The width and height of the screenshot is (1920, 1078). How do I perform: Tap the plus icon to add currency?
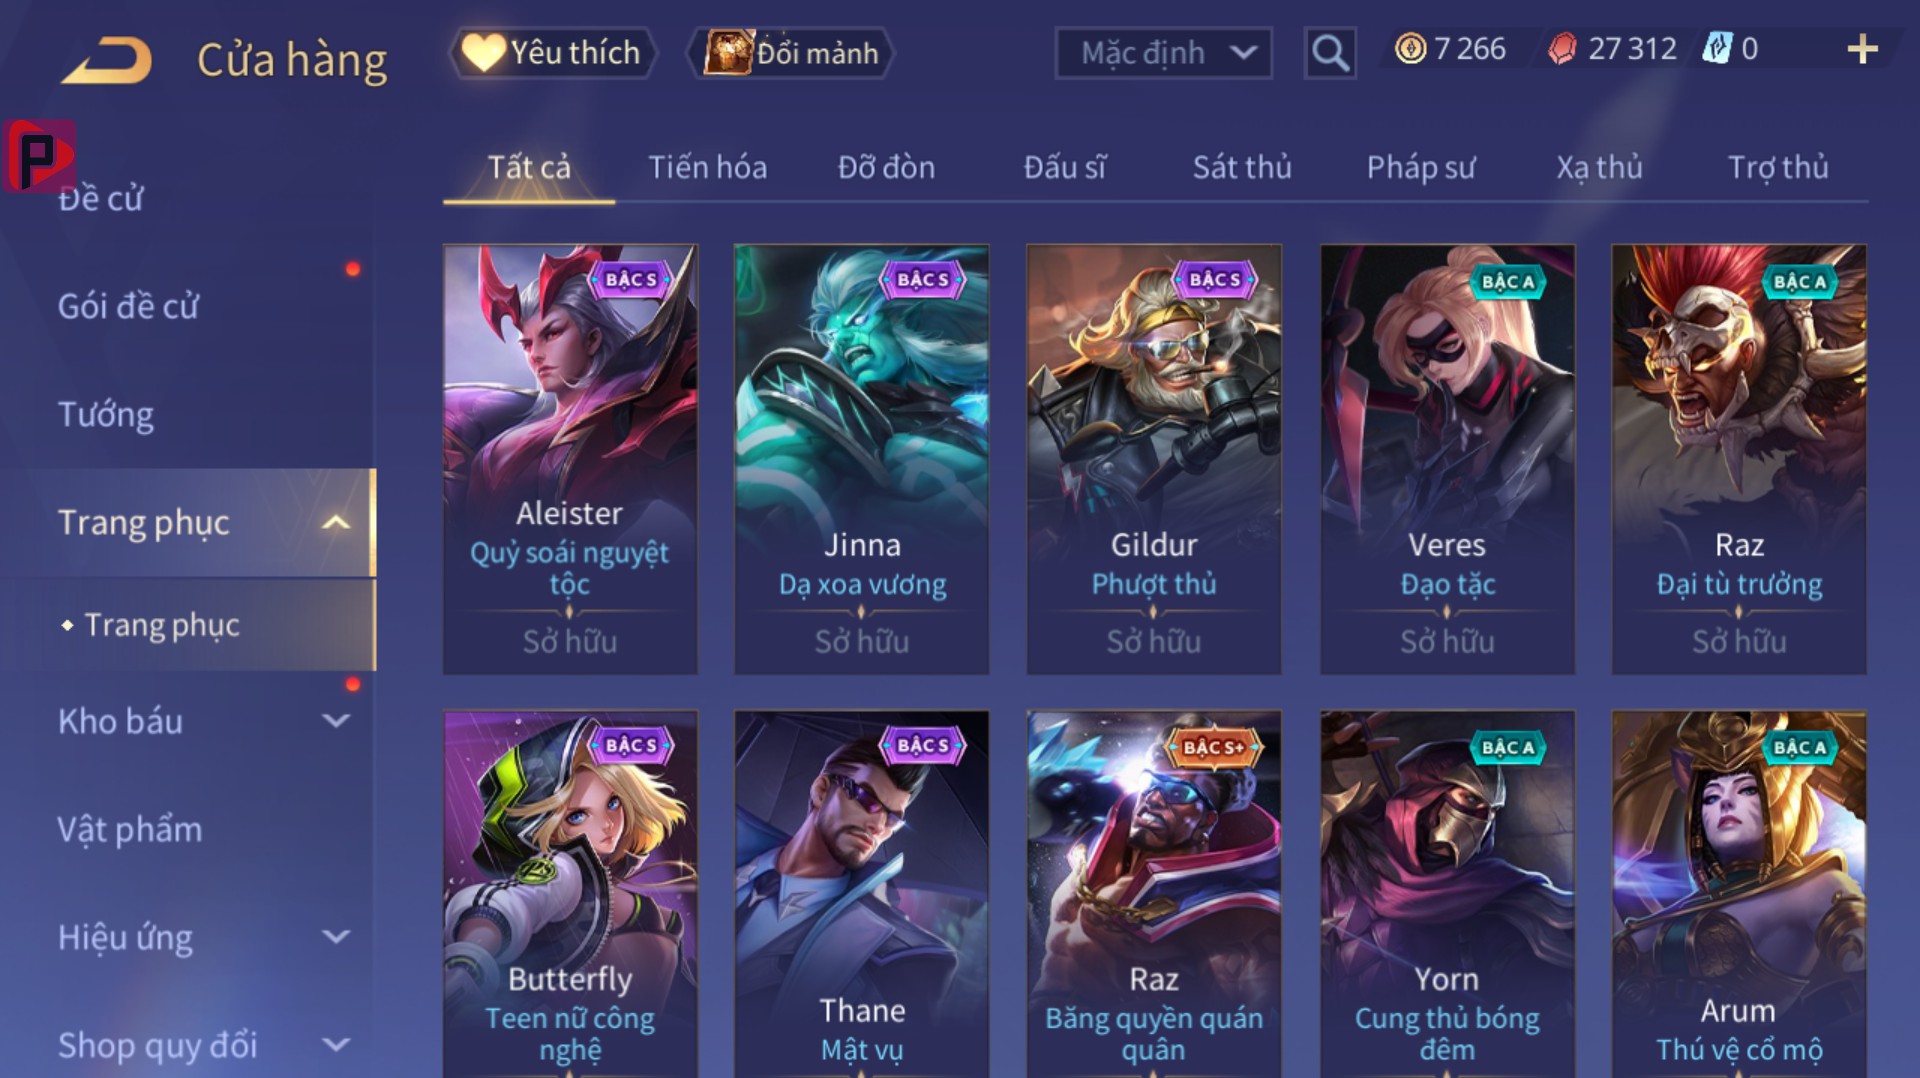pyautogui.click(x=1861, y=49)
